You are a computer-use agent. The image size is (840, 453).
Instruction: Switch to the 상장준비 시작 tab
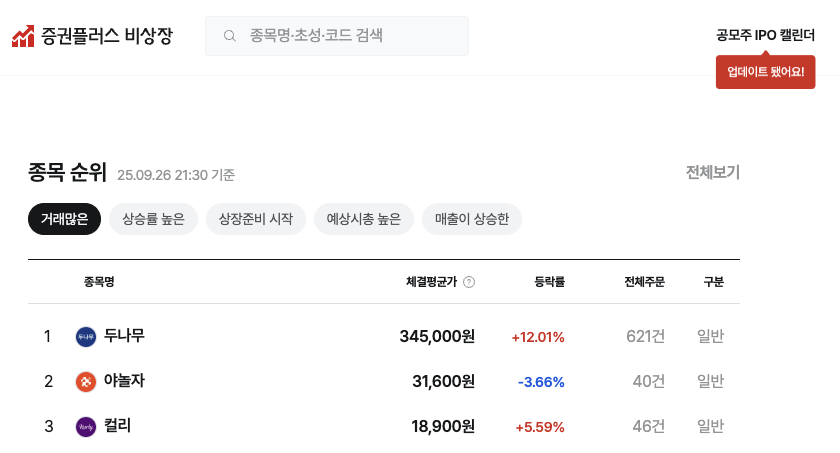click(256, 219)
